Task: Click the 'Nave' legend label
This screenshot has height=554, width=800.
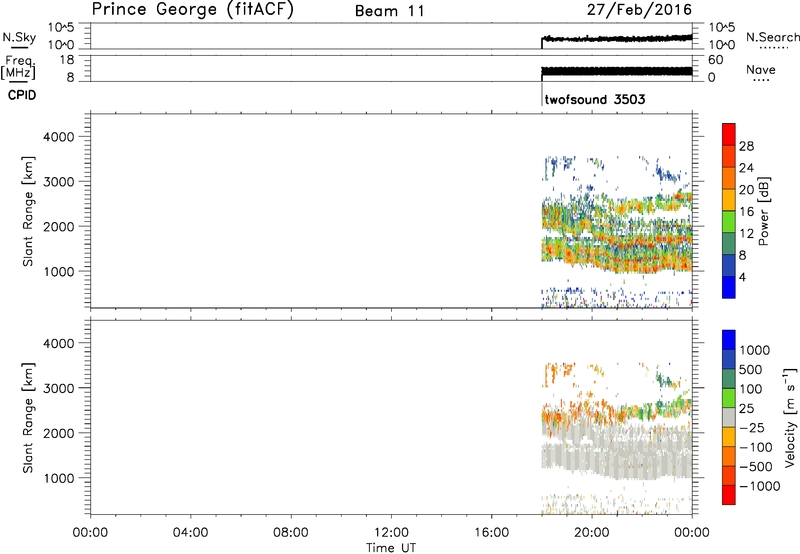Action: coord(761,69)
